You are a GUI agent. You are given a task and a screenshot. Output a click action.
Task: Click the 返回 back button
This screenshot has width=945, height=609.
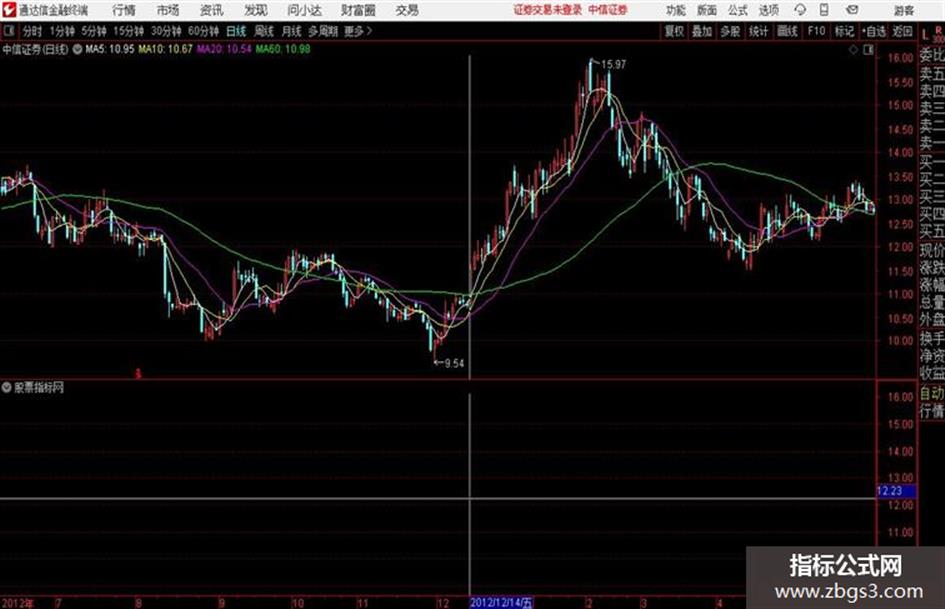[x=902, y=31]
